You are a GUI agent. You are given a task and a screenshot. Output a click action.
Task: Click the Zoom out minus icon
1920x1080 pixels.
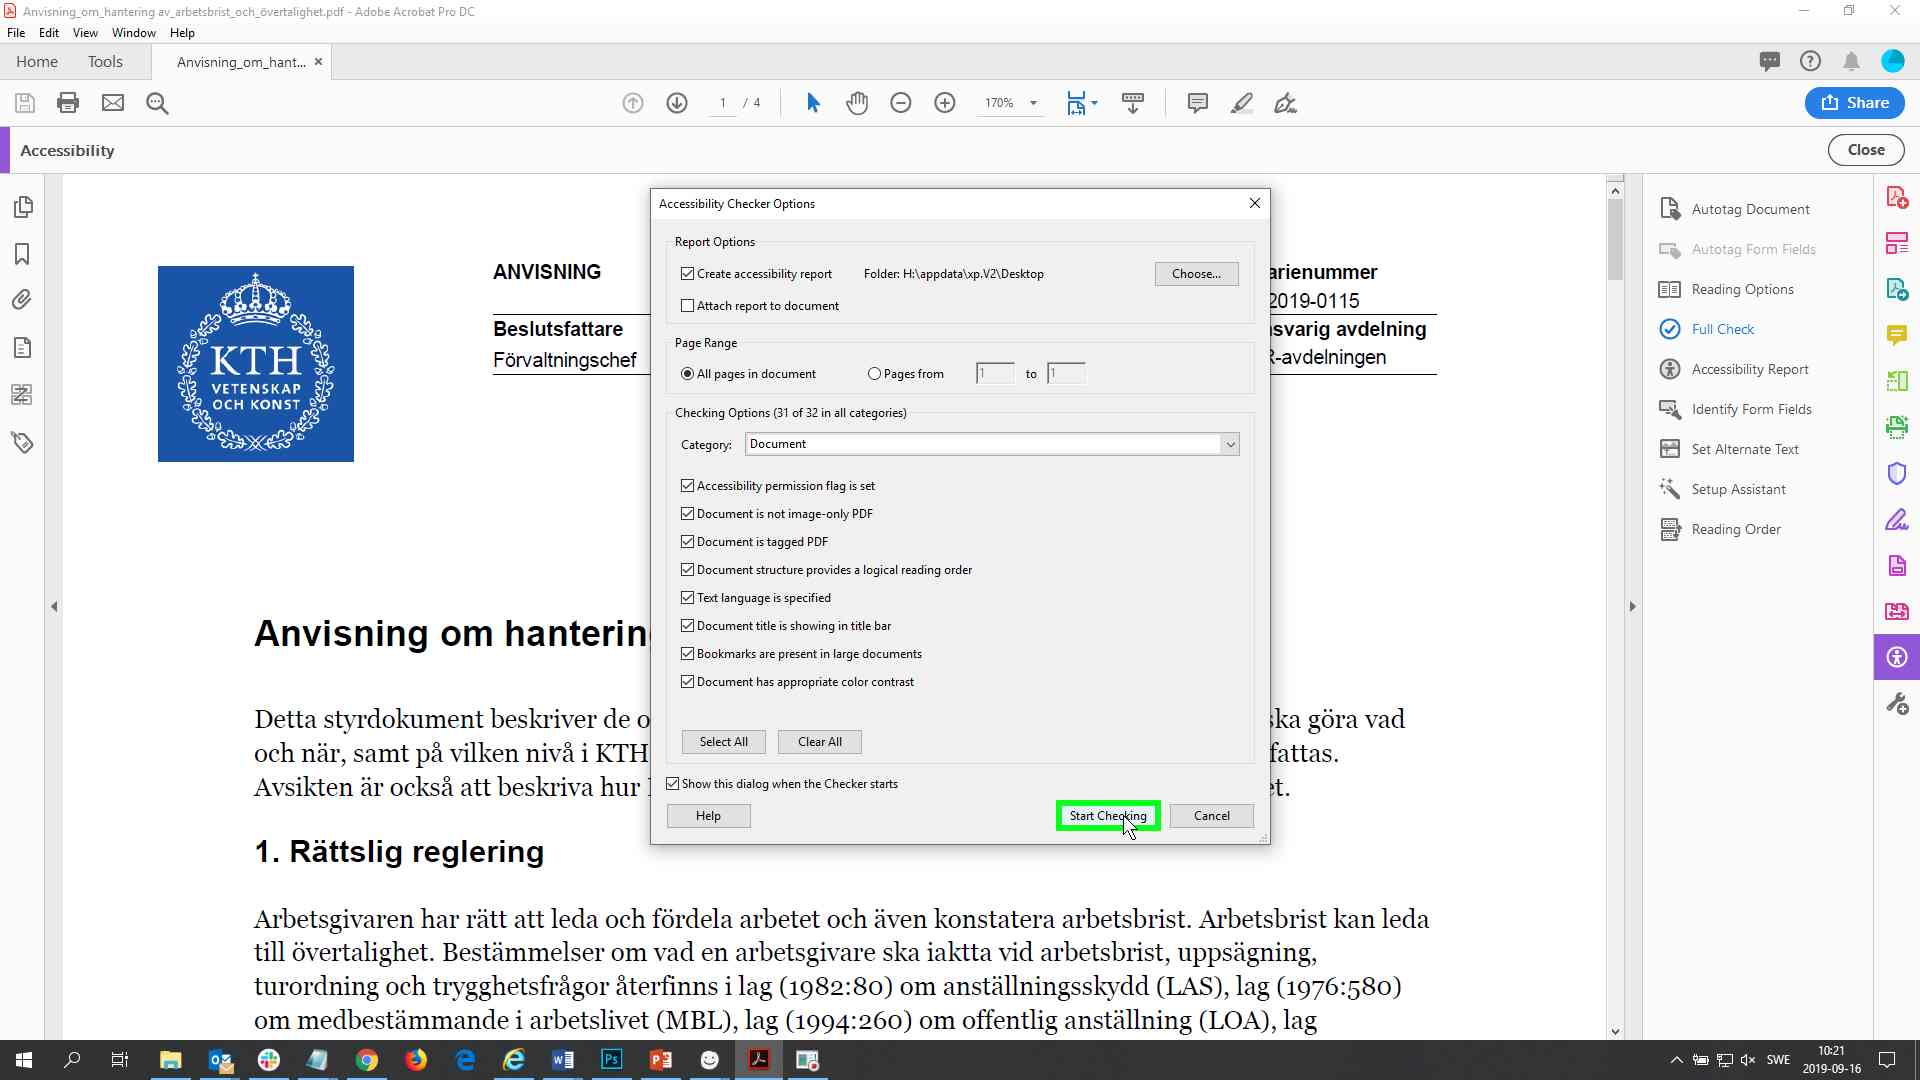(x=901, y=103)
